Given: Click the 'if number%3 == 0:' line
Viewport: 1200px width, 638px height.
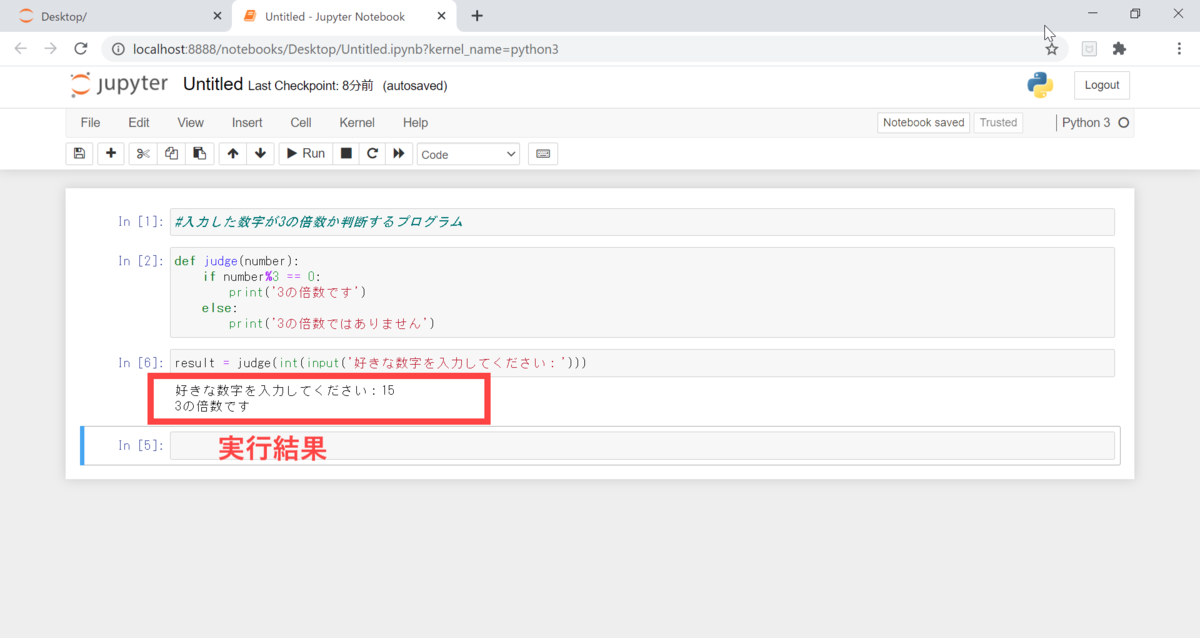Looking at the screenshot, I should [262, 277].
